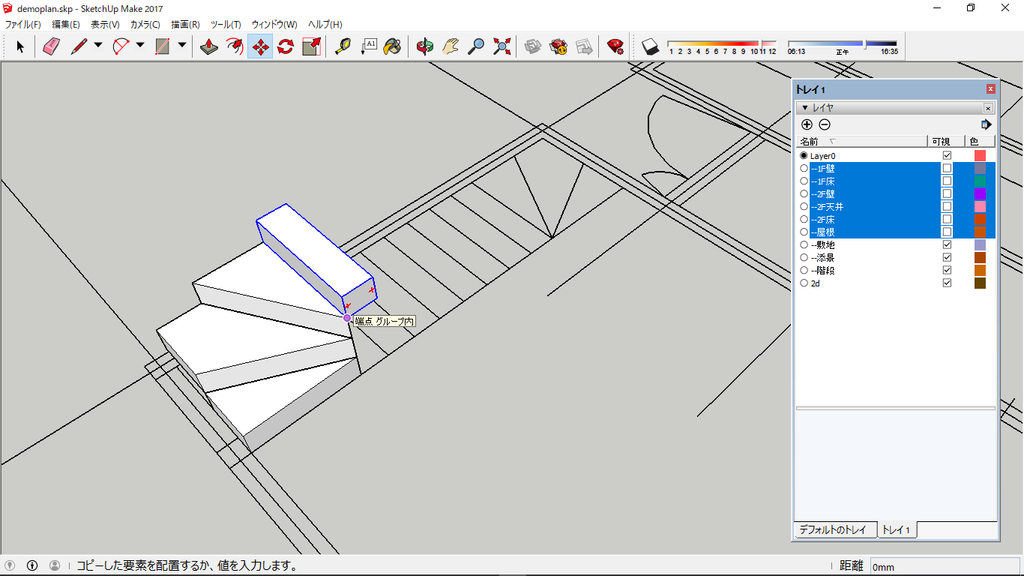
Task: Select the Rotate tool
Action: (x=285, y=46)
